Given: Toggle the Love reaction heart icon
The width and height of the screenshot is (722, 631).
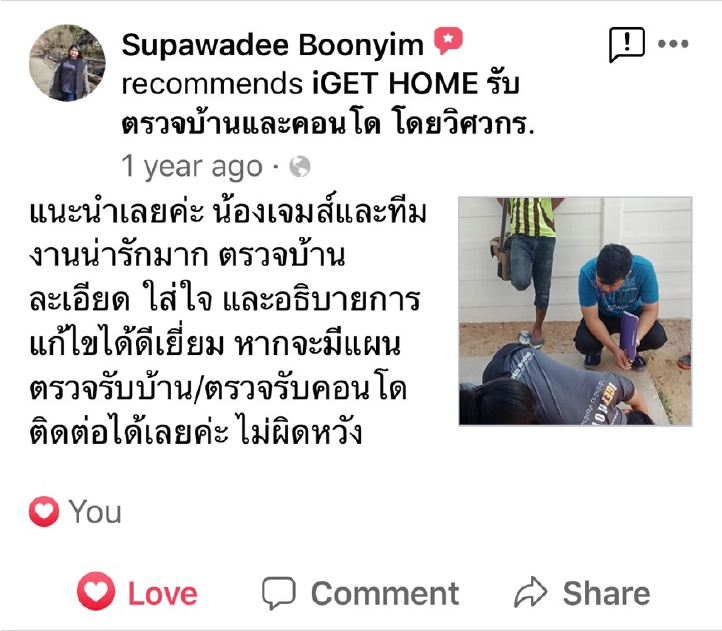Looking at the screenshot, I should tap(96, 591).
